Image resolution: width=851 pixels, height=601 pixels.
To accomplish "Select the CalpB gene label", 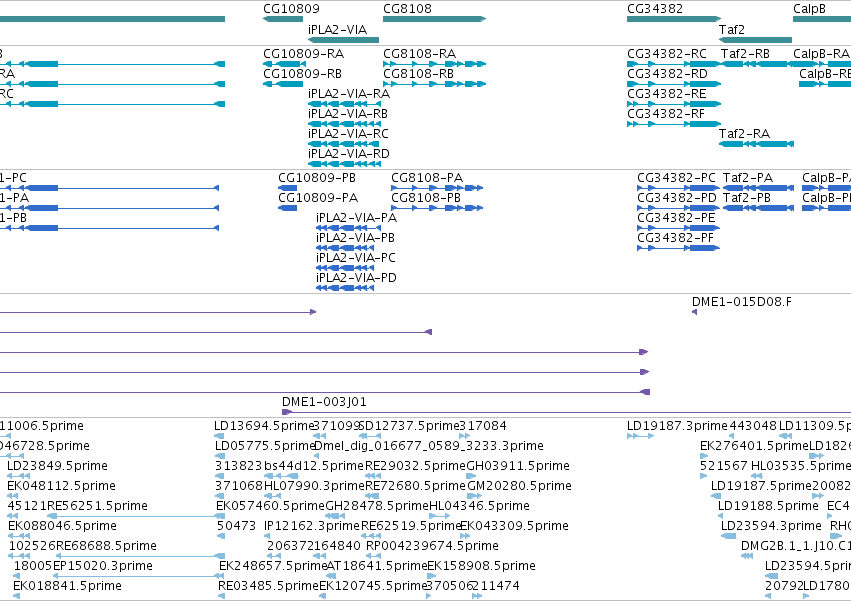I will [x=809, y=9].
